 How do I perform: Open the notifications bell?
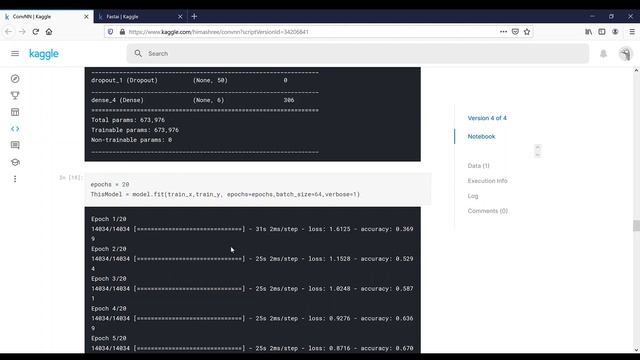pyautogui.click(x=603, y=53)
